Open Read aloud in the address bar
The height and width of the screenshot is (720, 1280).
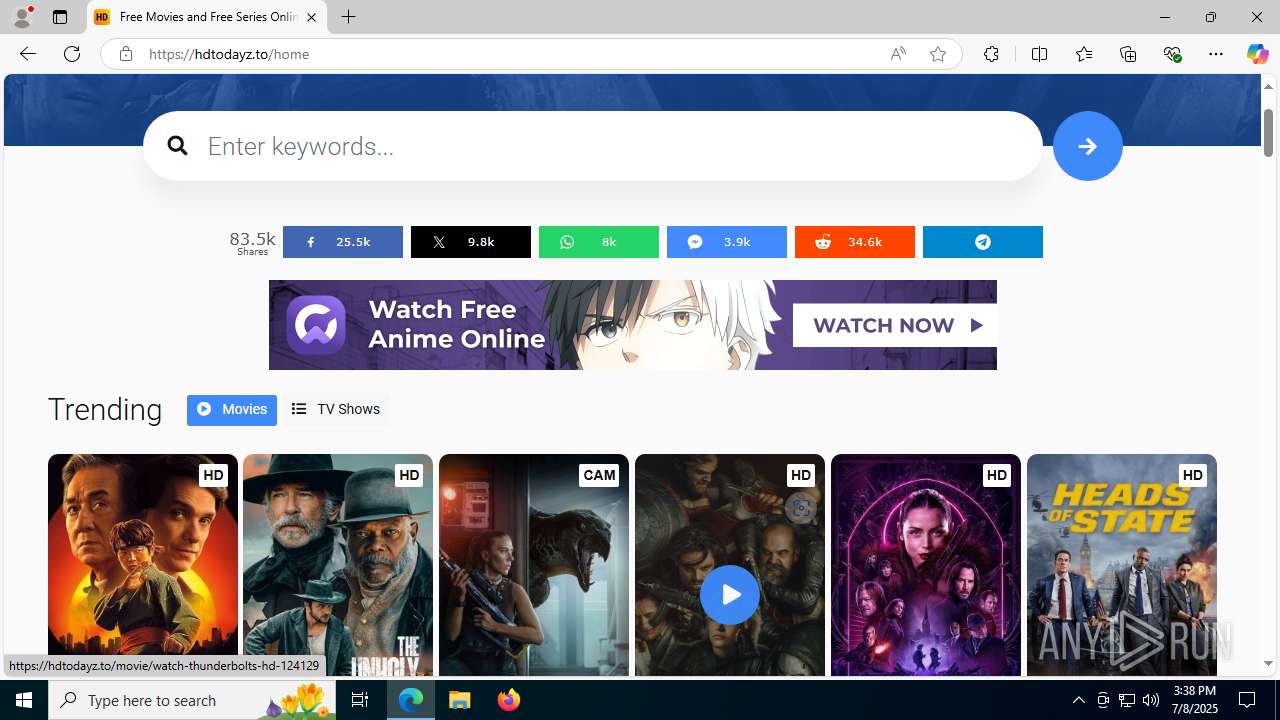click(898, 54)
